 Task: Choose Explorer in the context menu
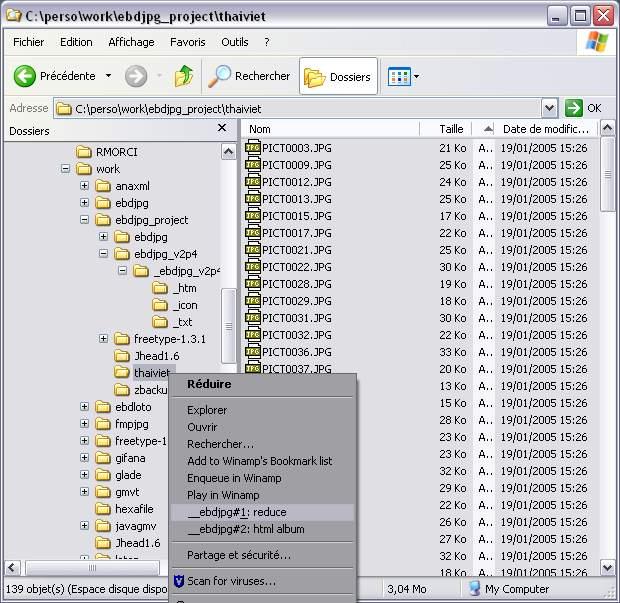click(x=263, y=410)
